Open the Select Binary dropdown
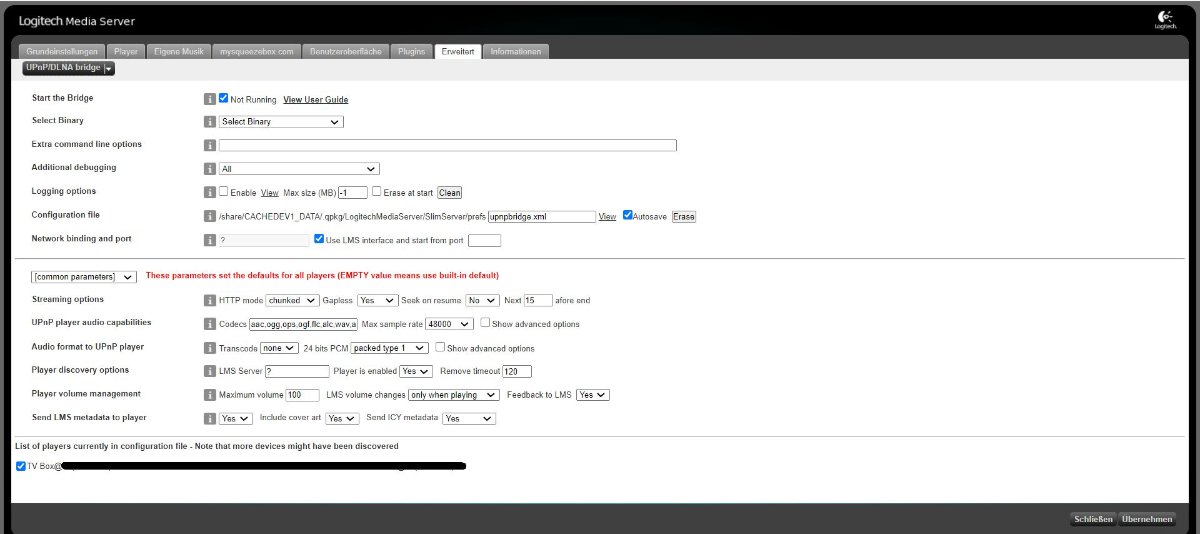The height and width of the screenshot is (534, 1200). coord(281,122)
